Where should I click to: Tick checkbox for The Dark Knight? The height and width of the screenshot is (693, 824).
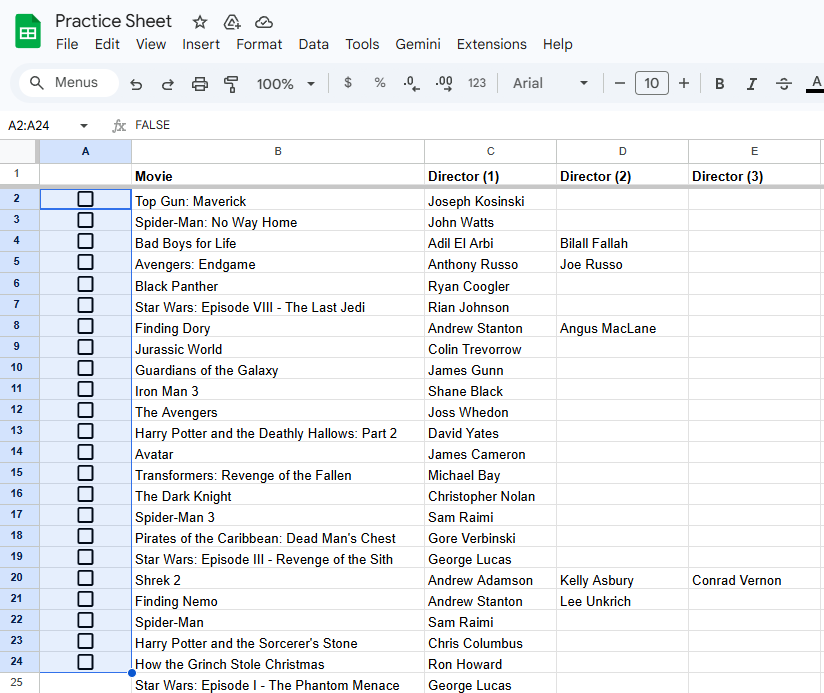[x=85, y=494]
